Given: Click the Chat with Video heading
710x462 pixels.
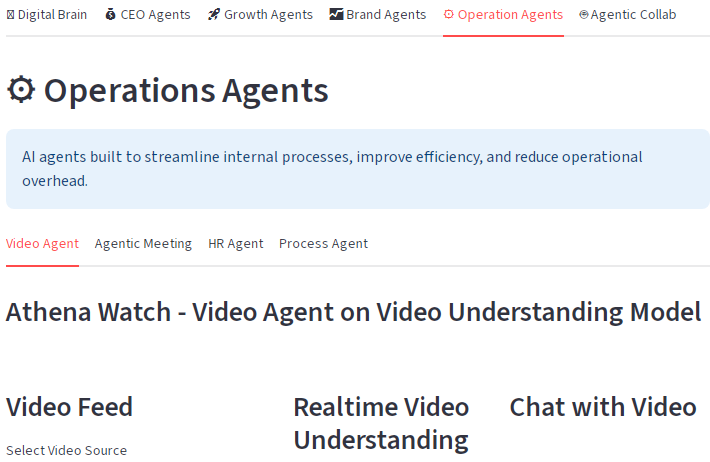Looking at the screenshot, I should [602, 407].
